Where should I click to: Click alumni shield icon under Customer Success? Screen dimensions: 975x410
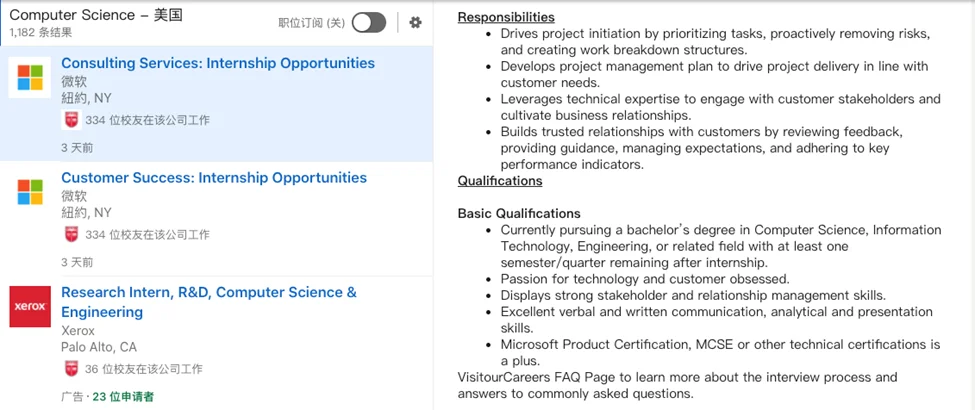pos(71,235)
